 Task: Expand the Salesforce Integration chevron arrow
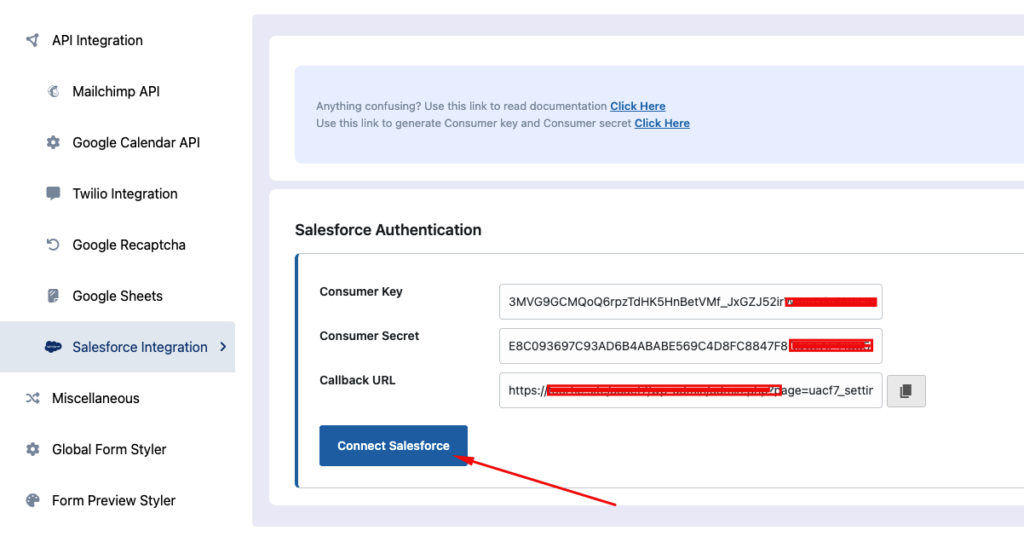click(222, 347)
